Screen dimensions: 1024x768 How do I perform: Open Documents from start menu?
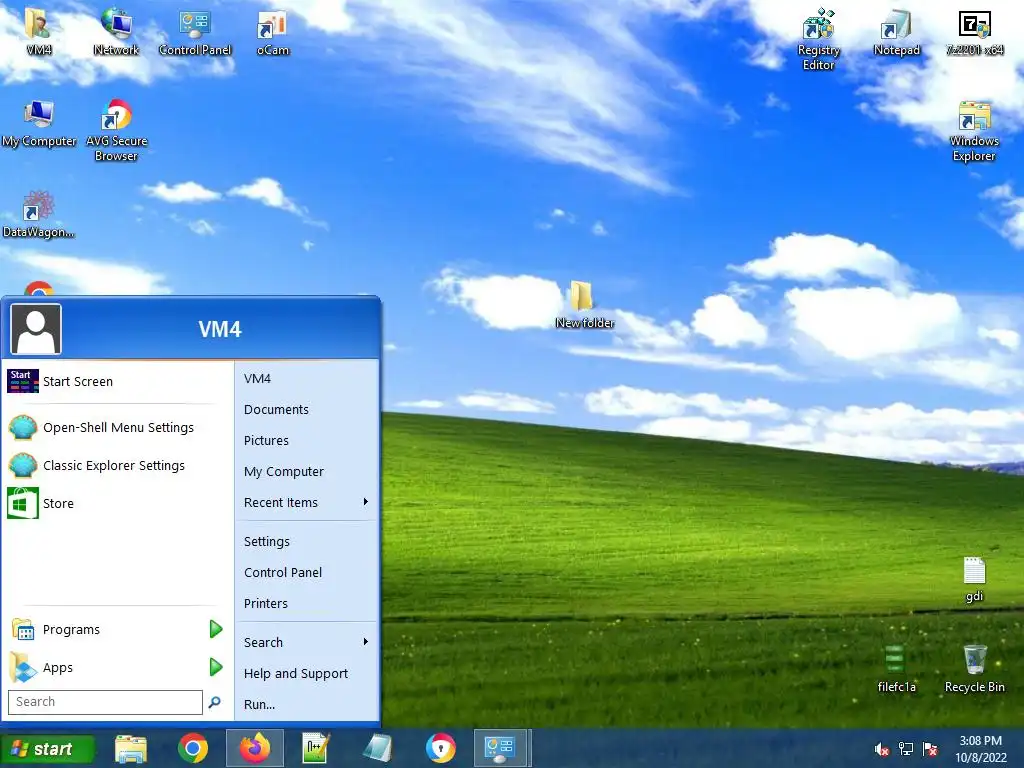(x=306, y=409)
